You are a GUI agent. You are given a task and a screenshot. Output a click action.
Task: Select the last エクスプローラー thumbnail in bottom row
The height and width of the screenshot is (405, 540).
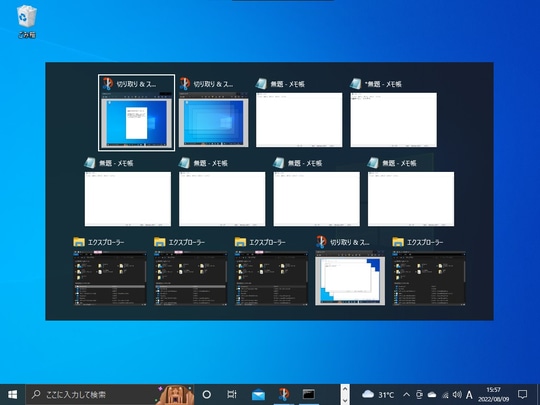(429, 271)
